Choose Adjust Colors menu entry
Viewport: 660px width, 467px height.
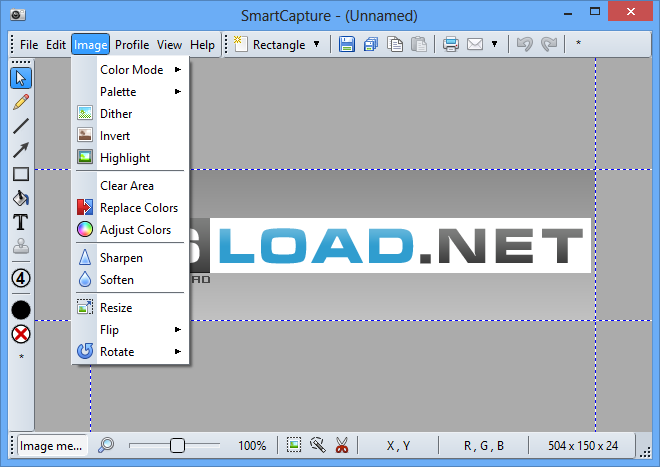pyautogui.click(x=130, y=230)
